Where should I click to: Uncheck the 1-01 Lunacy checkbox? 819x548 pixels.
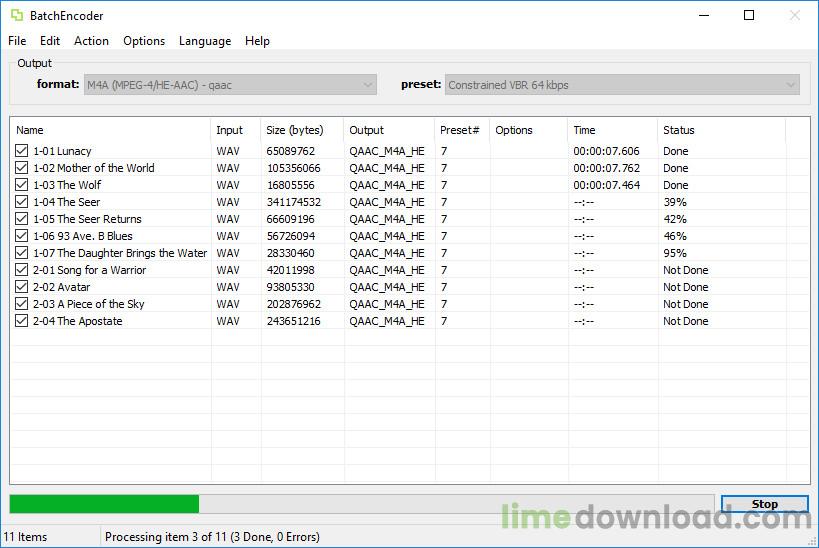coord(22,151)
